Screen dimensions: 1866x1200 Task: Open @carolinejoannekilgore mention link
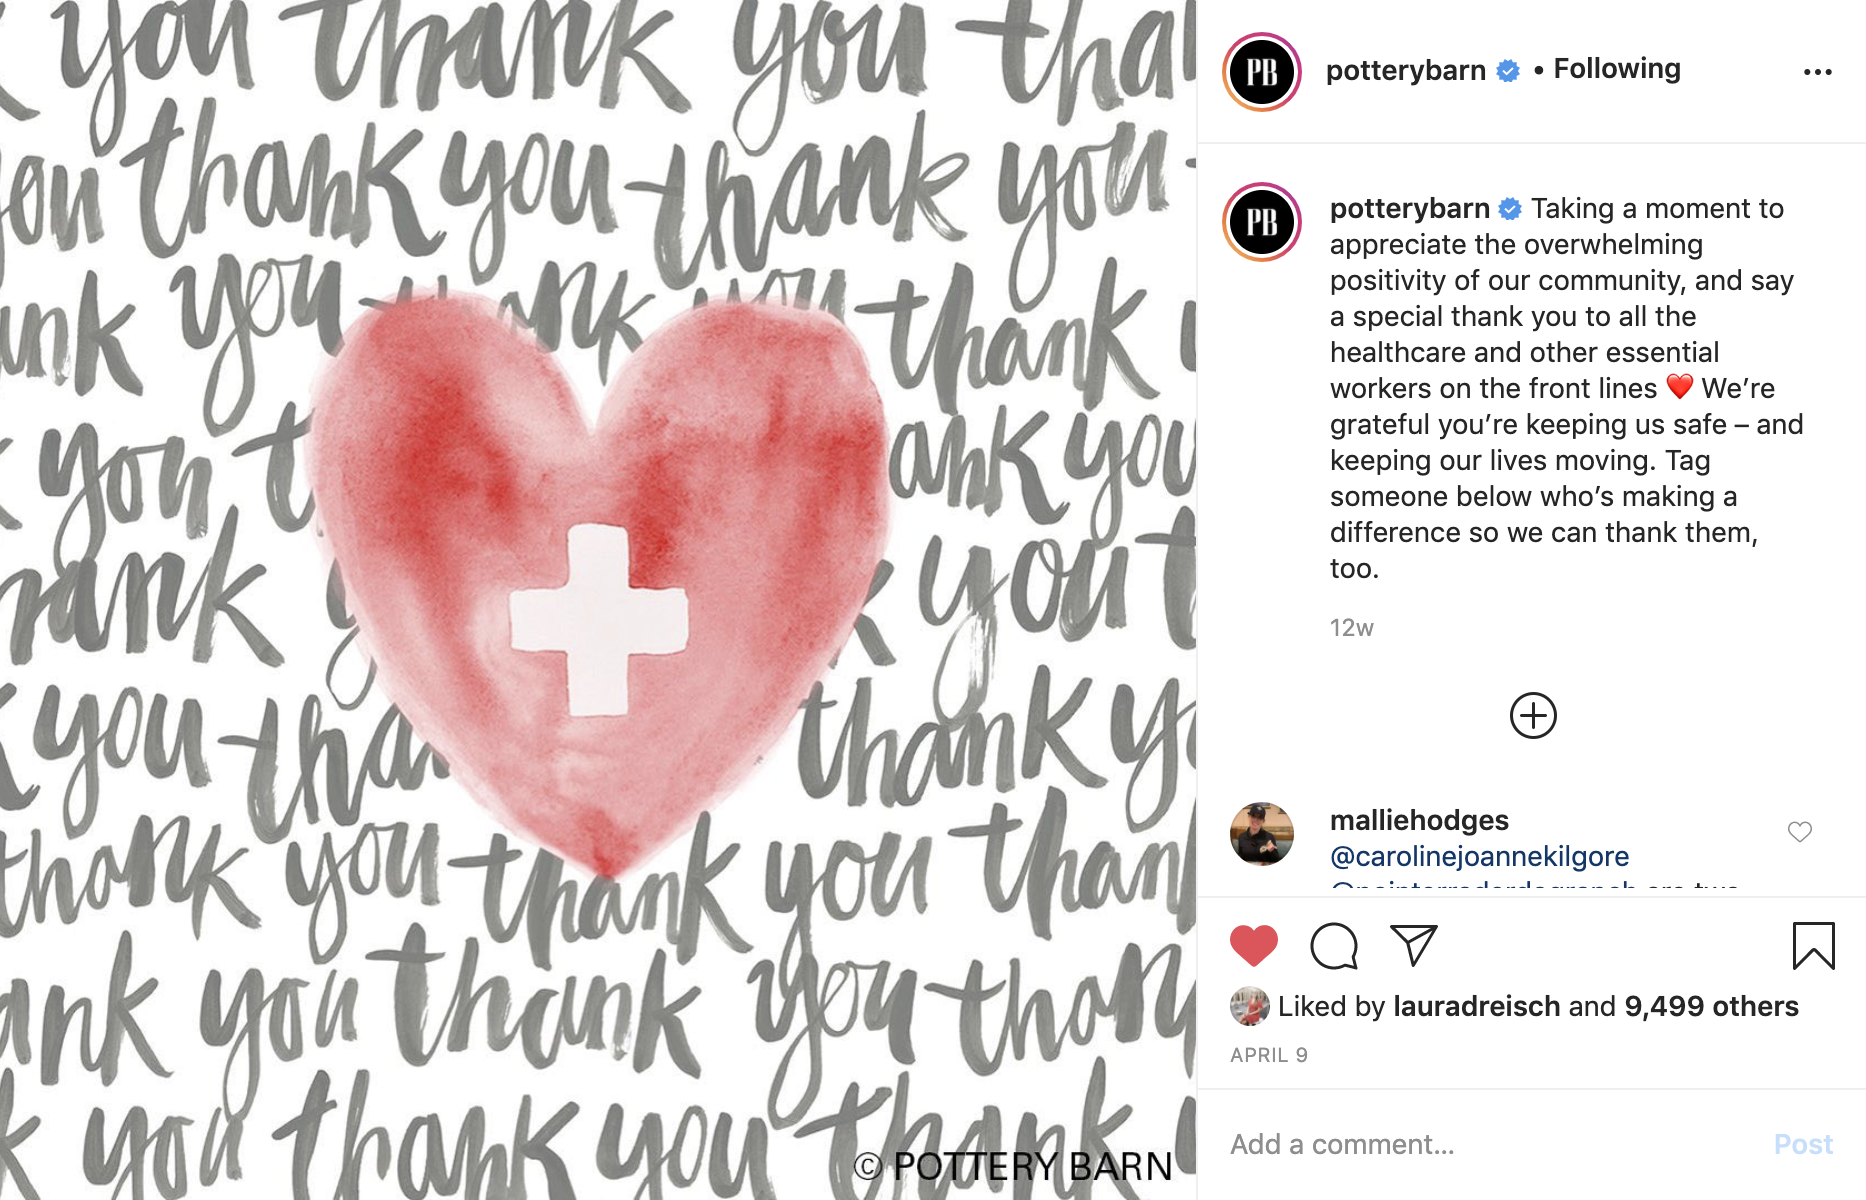1479,857
